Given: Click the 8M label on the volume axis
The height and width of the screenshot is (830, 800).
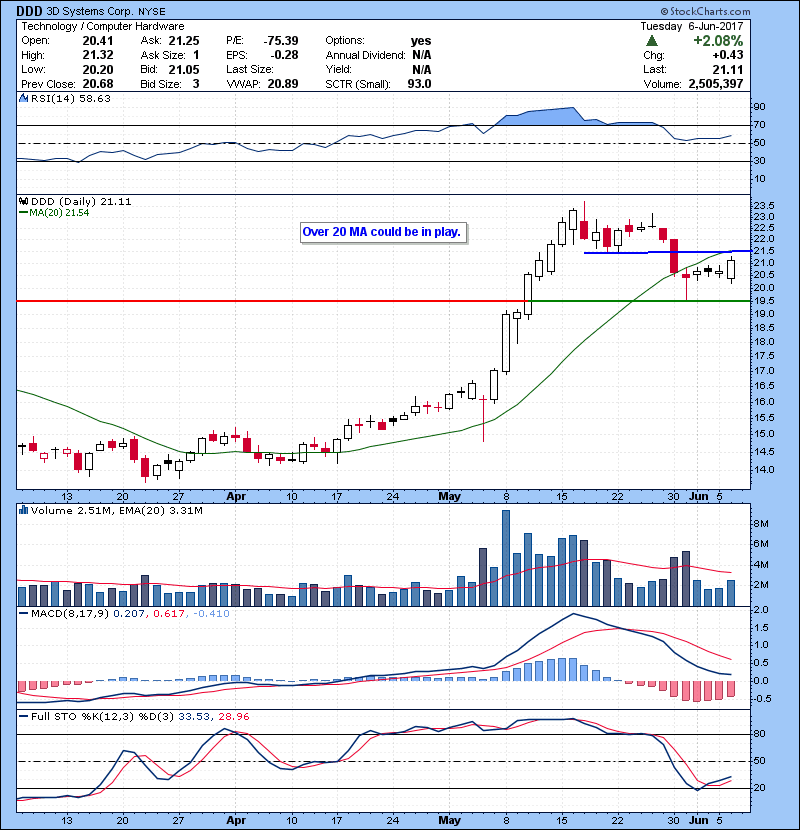Looking at the screenshot, I should 761,524.
